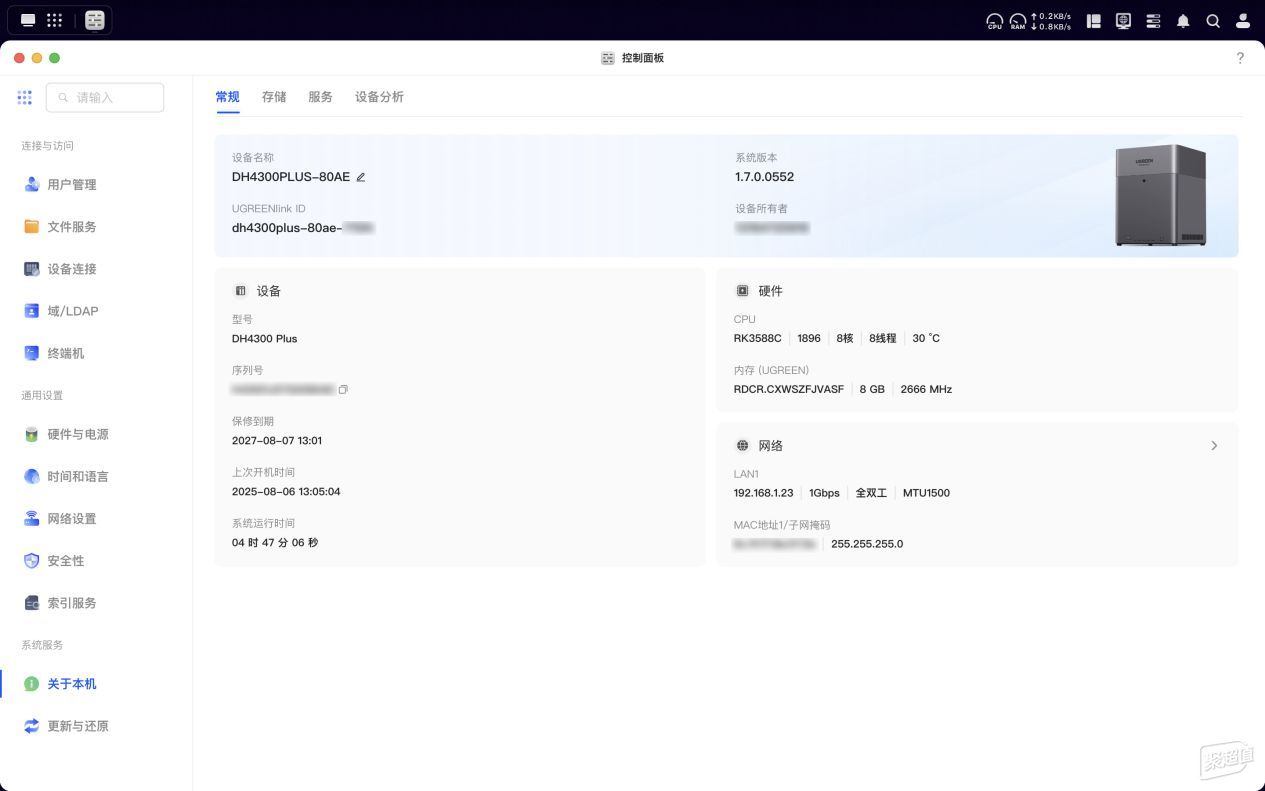
Task: Select device name DH4300PLUS-80AE
Action: (291, 177)
